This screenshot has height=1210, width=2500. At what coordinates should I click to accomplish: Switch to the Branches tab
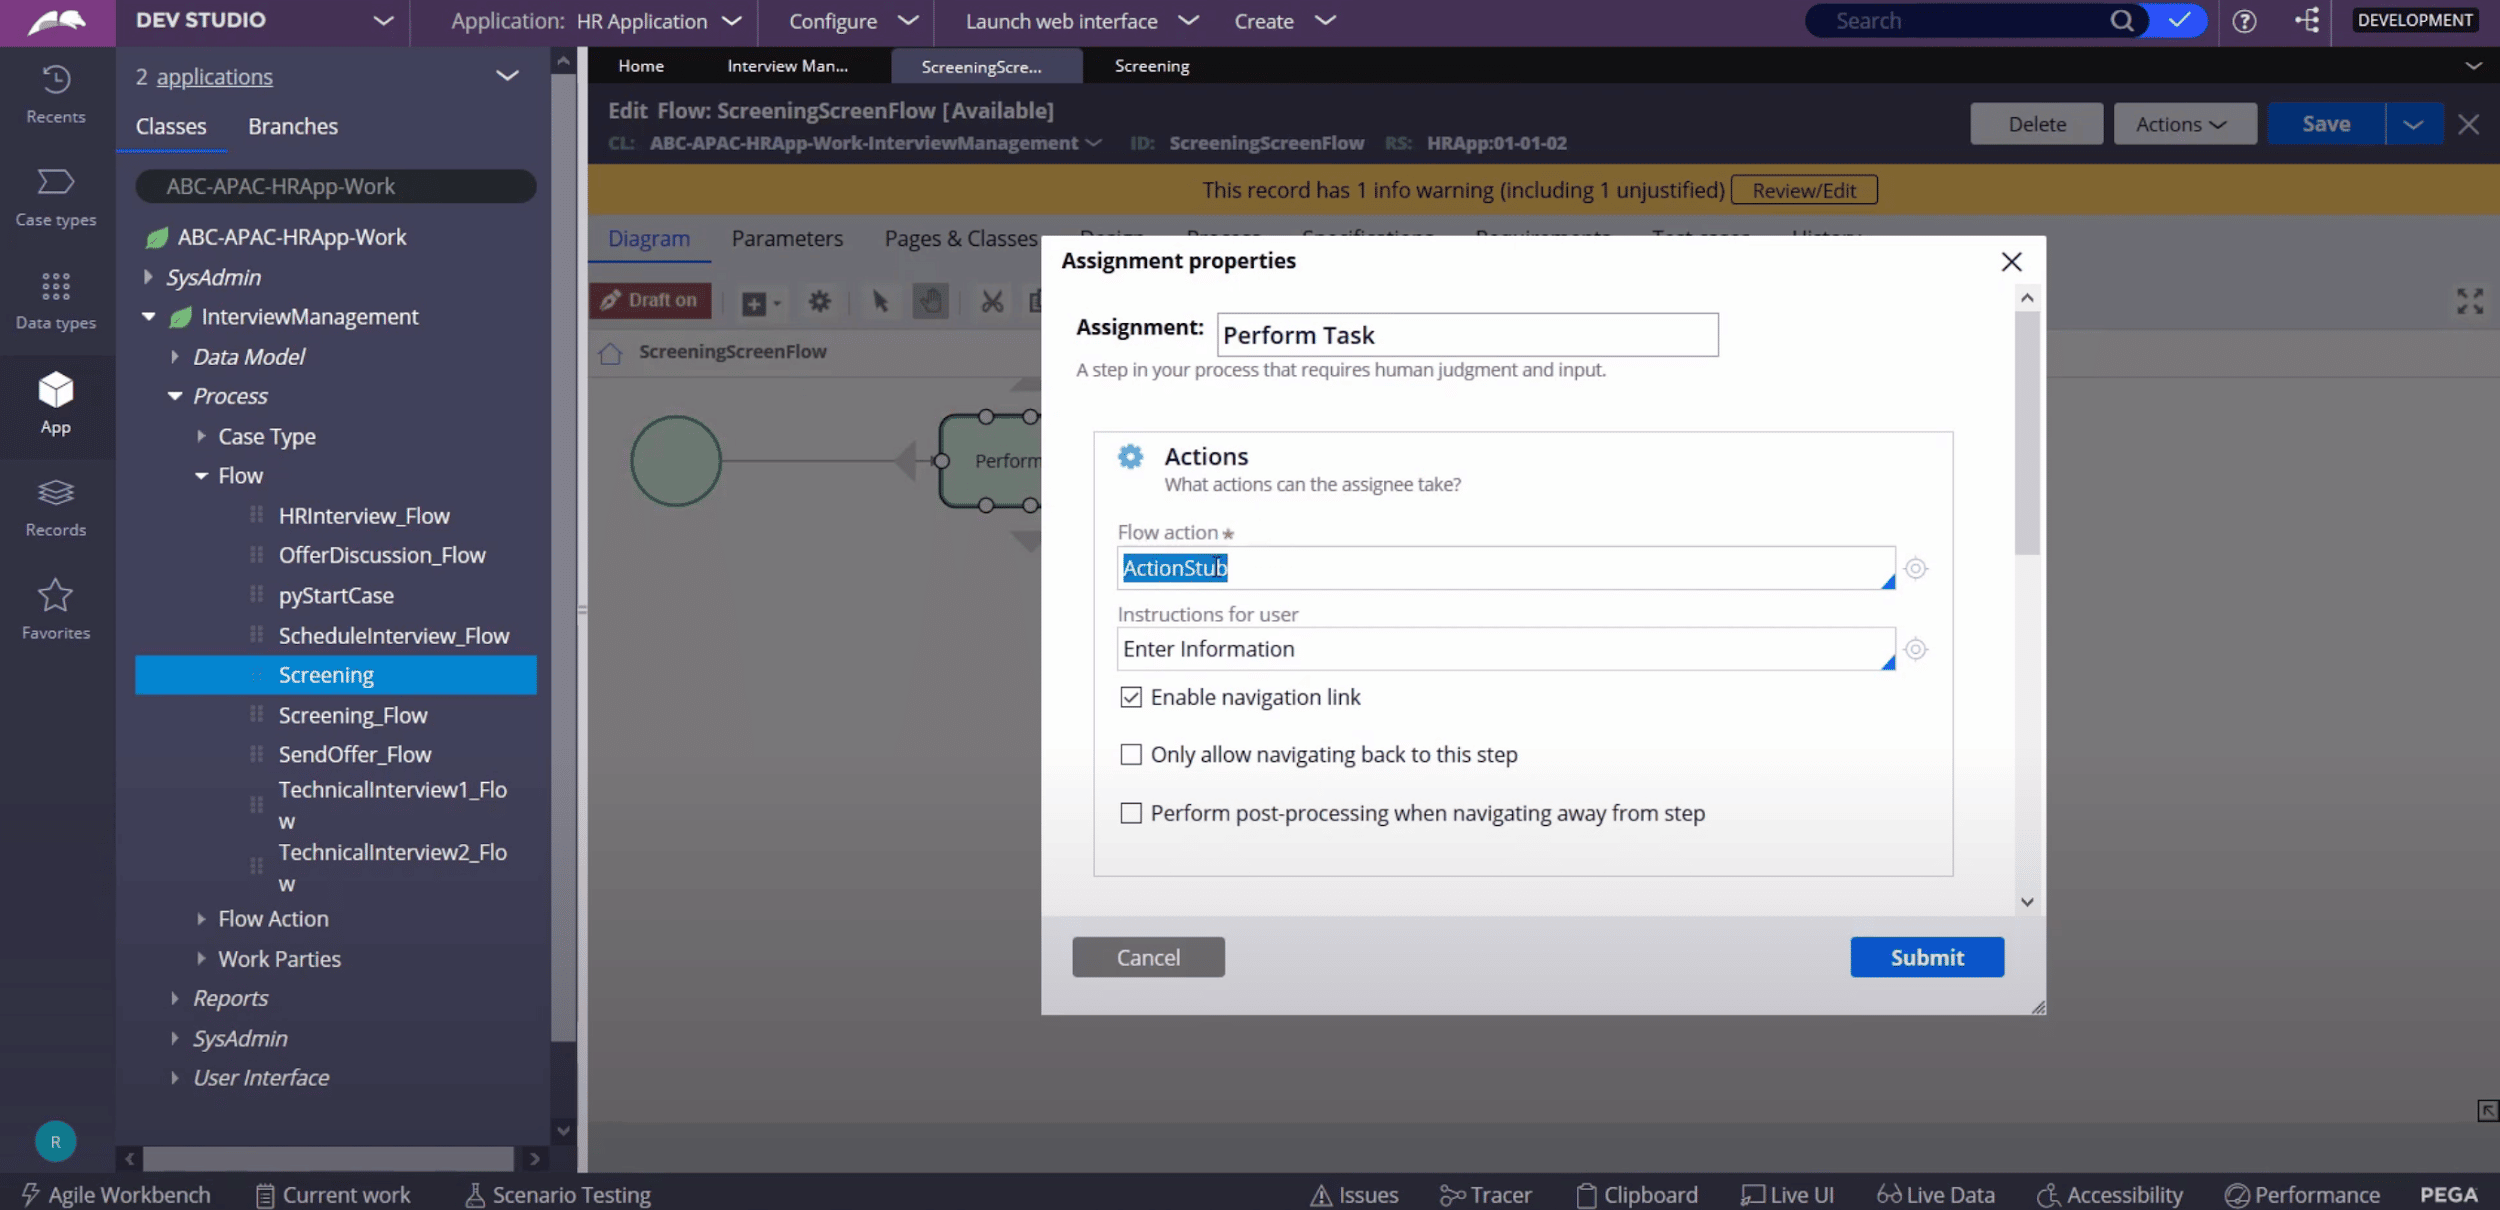292,126
